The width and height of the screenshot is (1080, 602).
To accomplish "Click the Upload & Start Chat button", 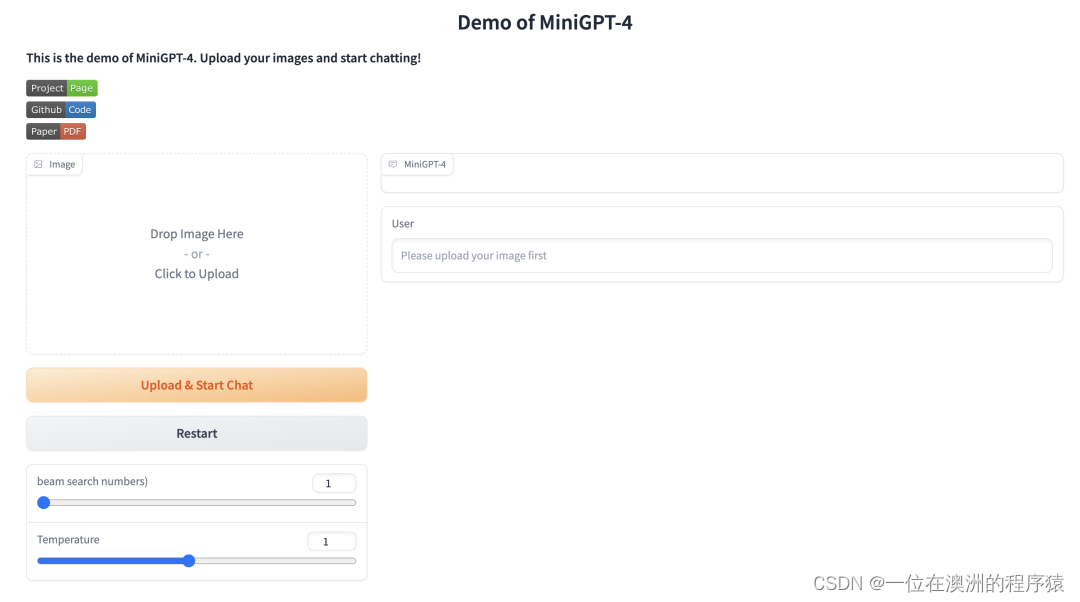I will (x=196, y=385).
